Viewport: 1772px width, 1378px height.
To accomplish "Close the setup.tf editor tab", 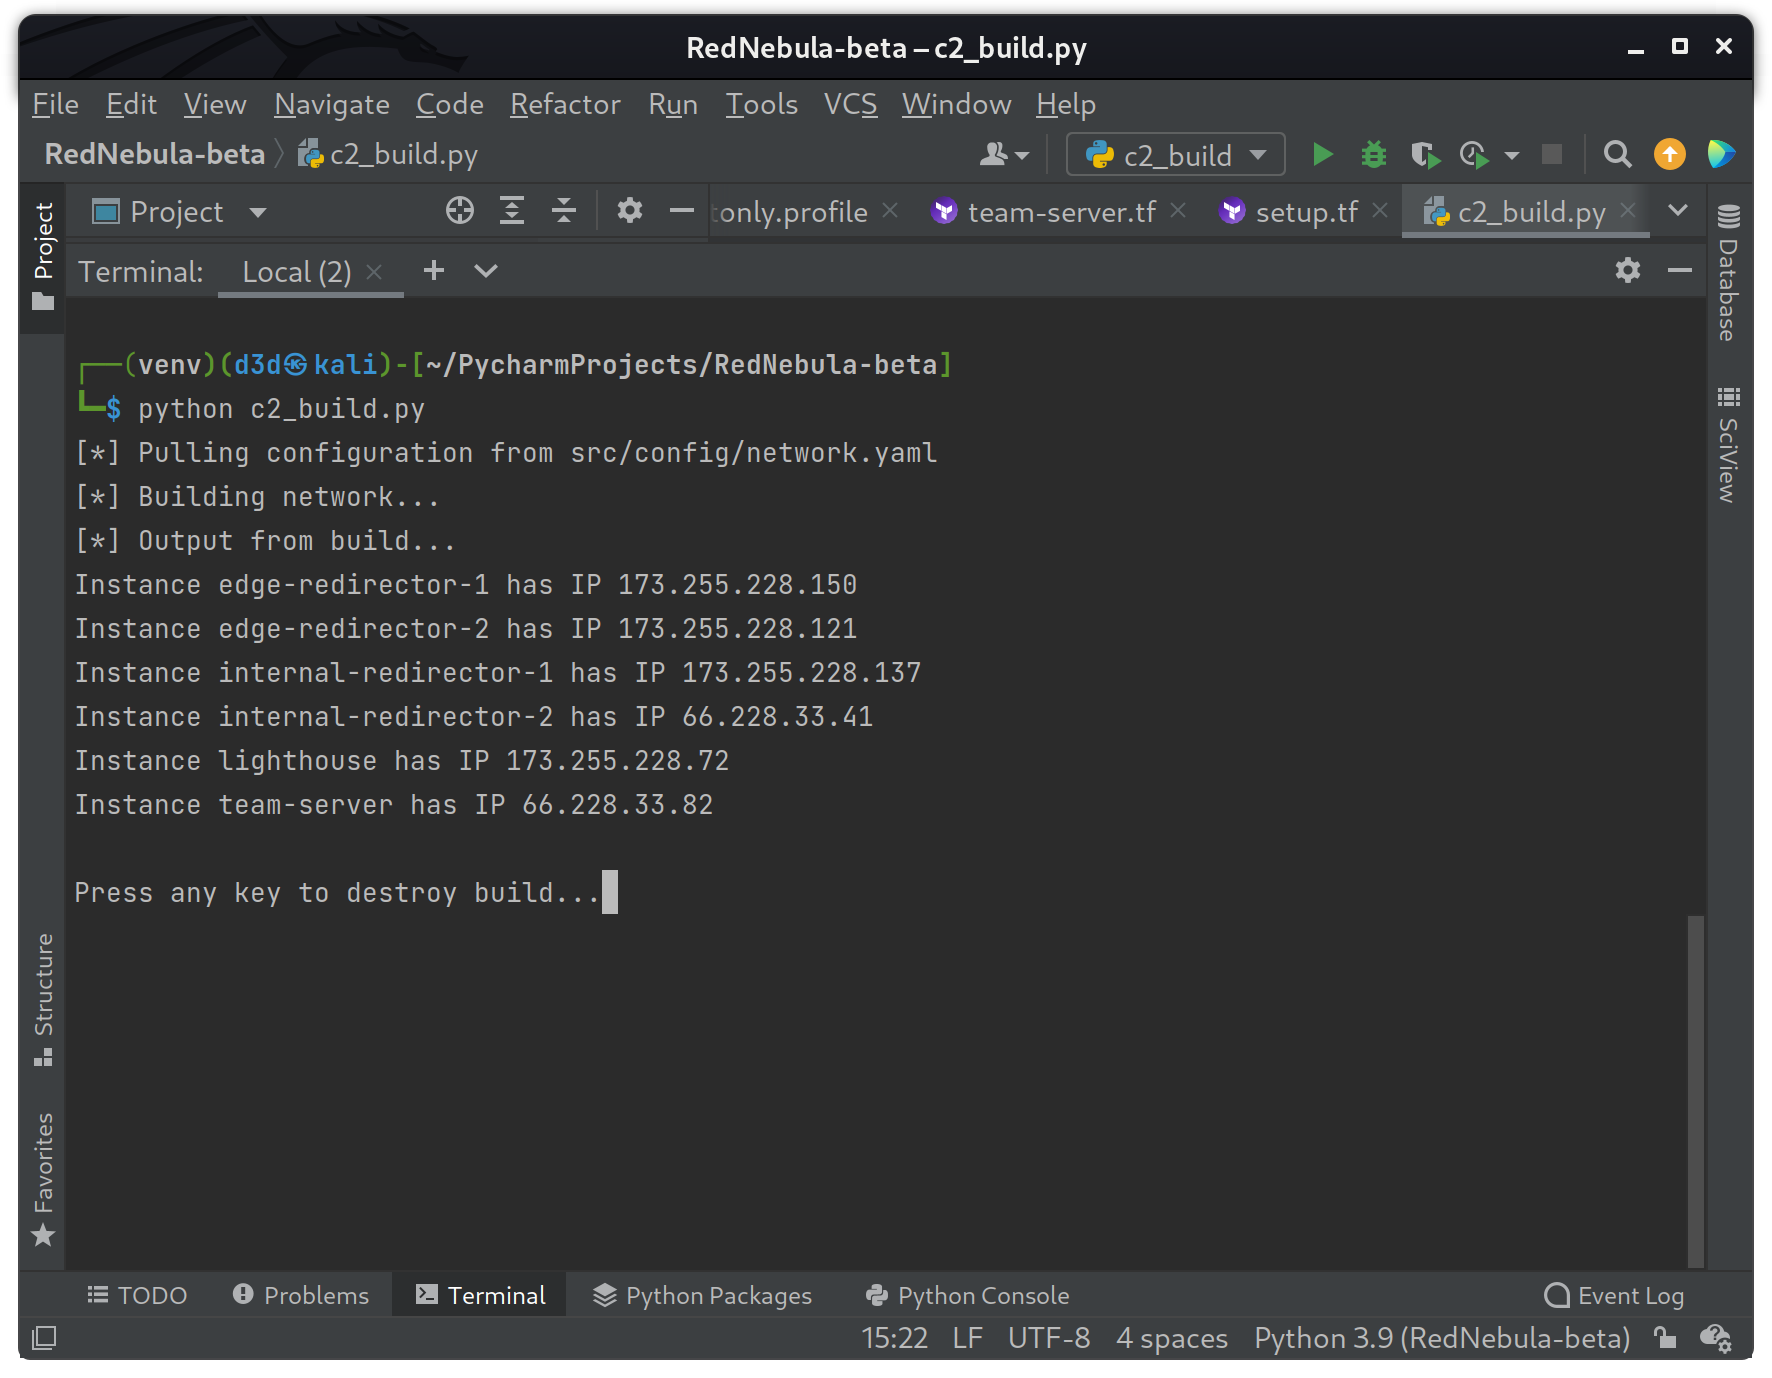I will tap(1380, 210).
